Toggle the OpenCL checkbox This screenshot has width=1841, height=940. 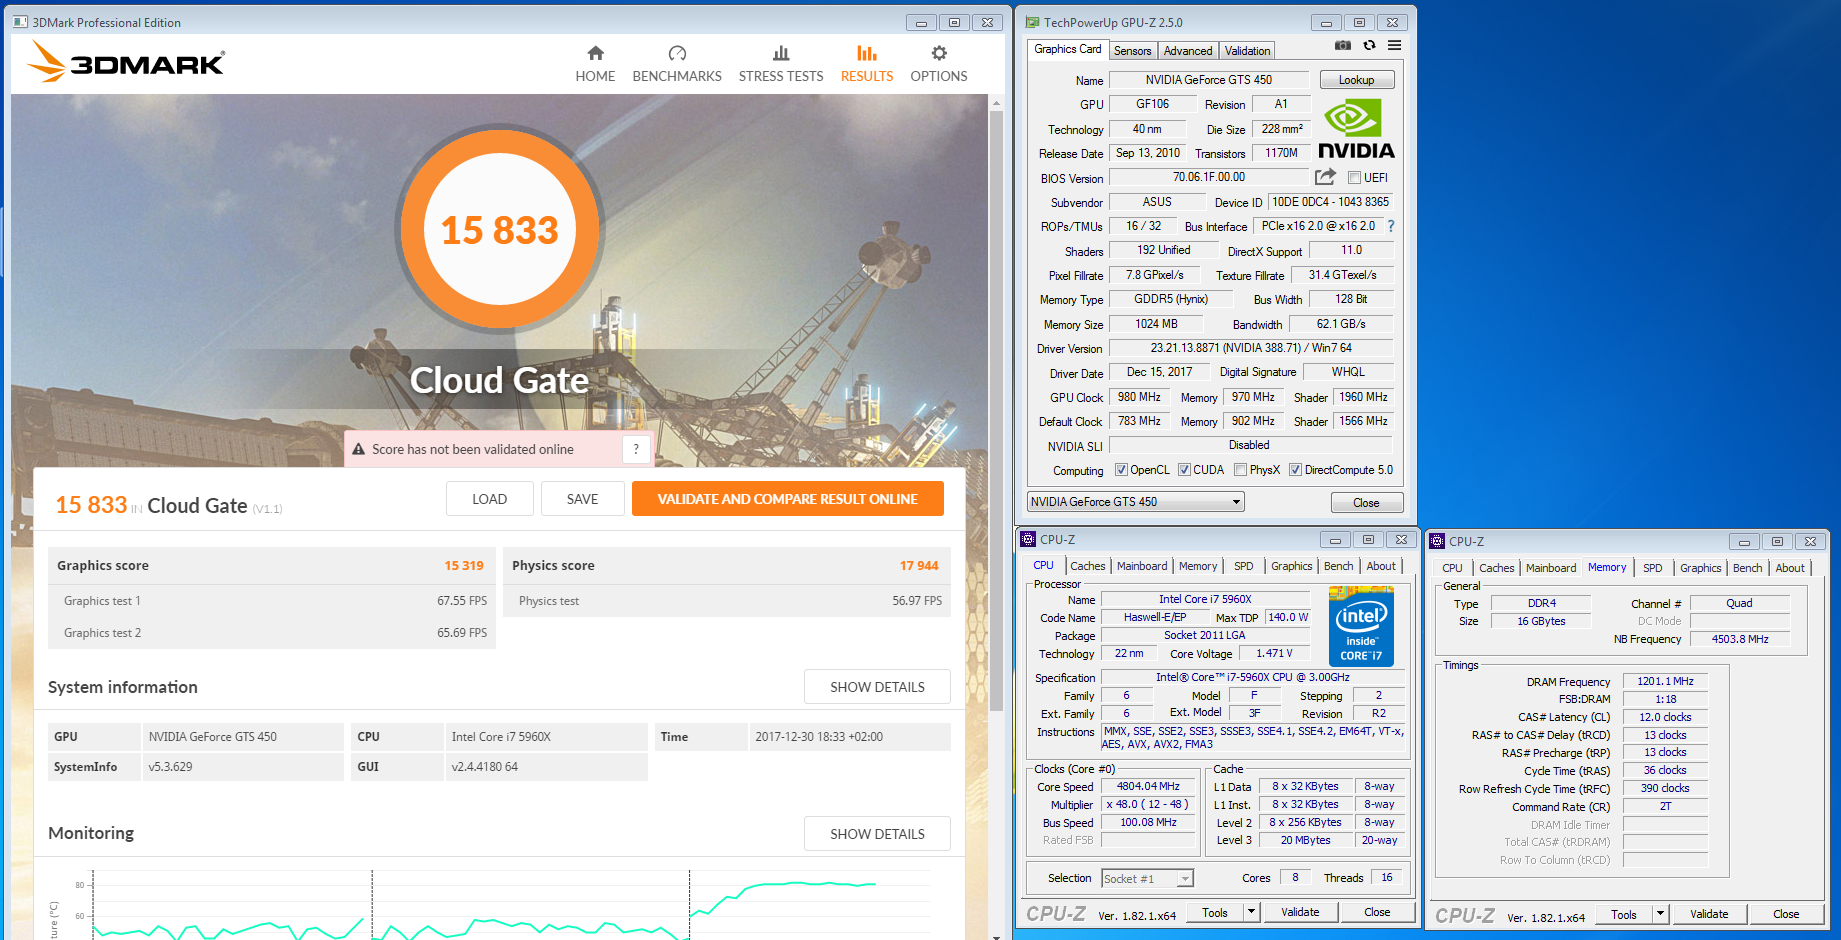pyautogui.click(x=1121, y=470)
